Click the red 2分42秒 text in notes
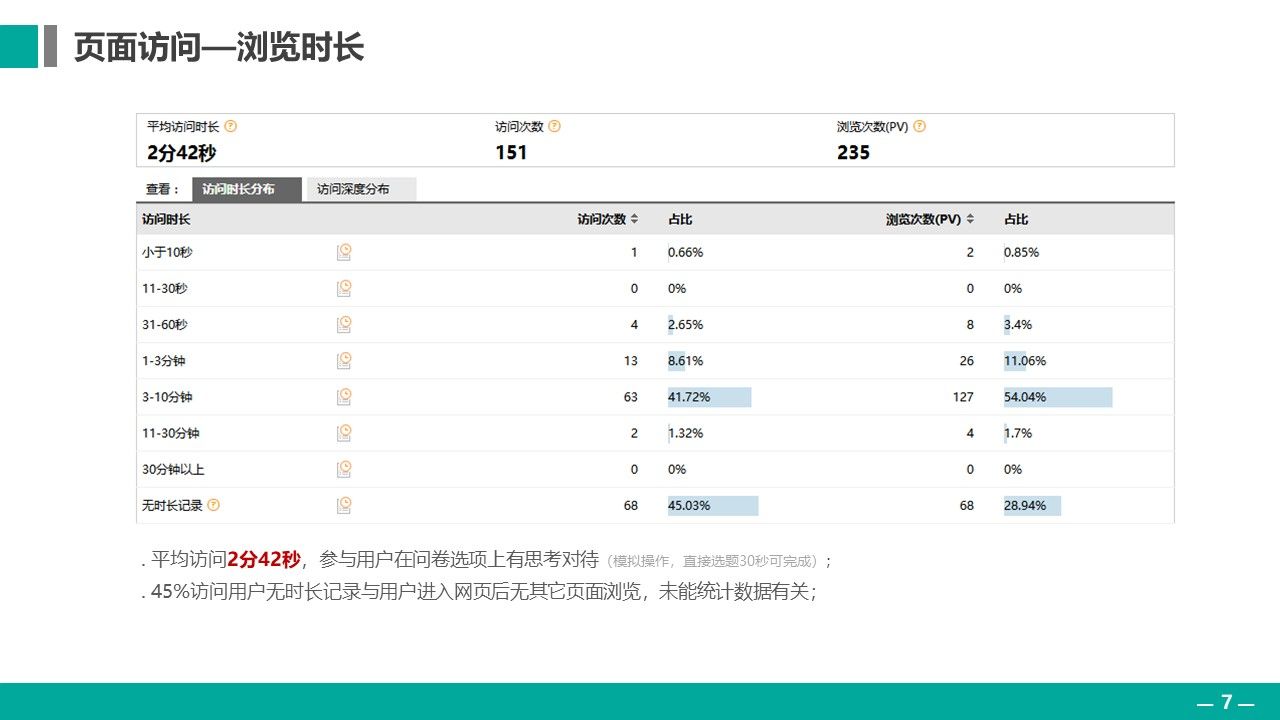Image resolution: width=1280 pixels, height=720 pixels. point(264,559)
